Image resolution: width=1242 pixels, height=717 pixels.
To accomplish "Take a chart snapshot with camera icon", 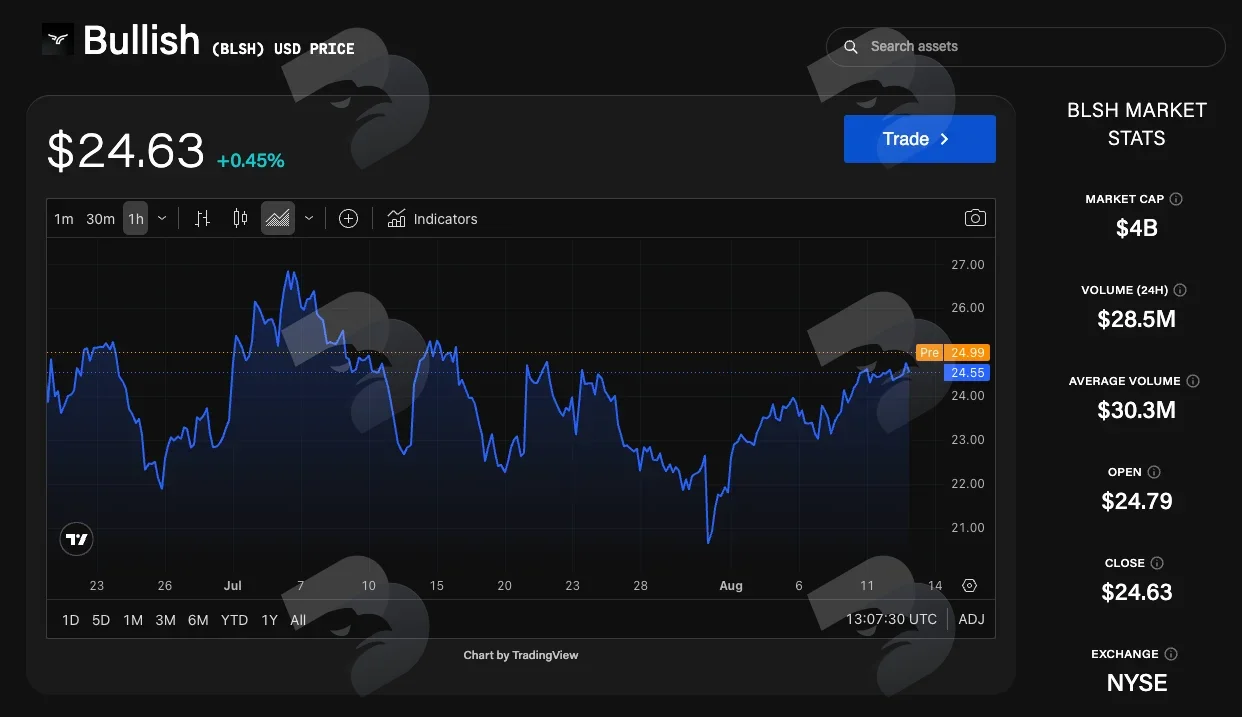I will (x=975, y=218).
